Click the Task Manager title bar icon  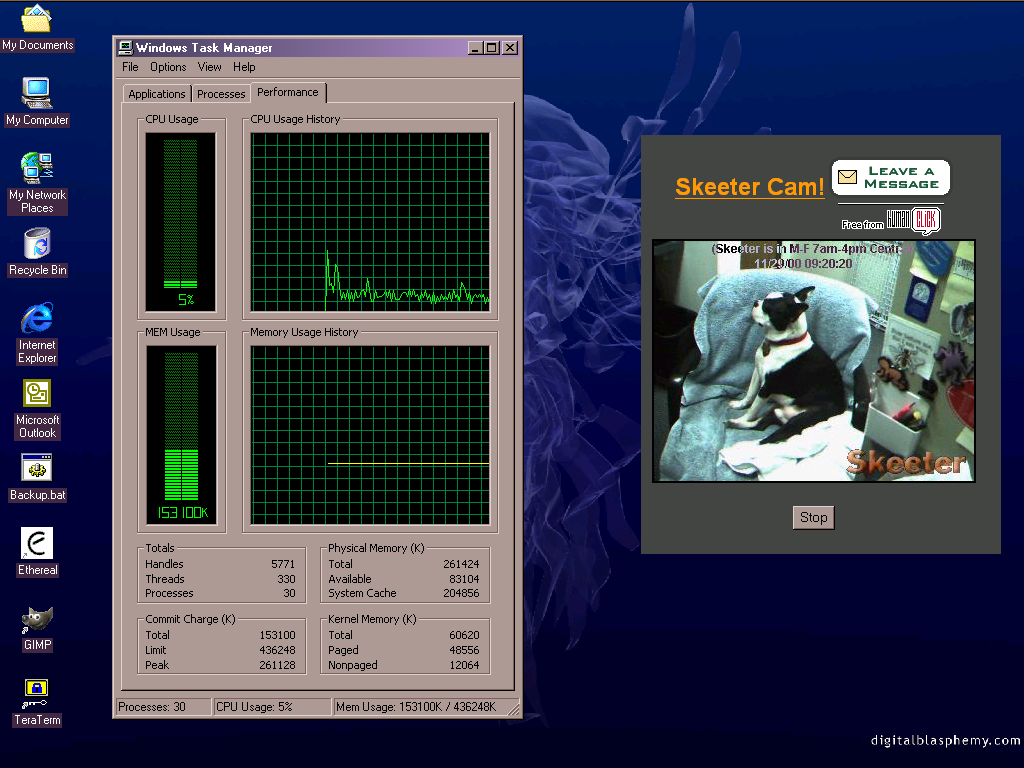point(125,47)
